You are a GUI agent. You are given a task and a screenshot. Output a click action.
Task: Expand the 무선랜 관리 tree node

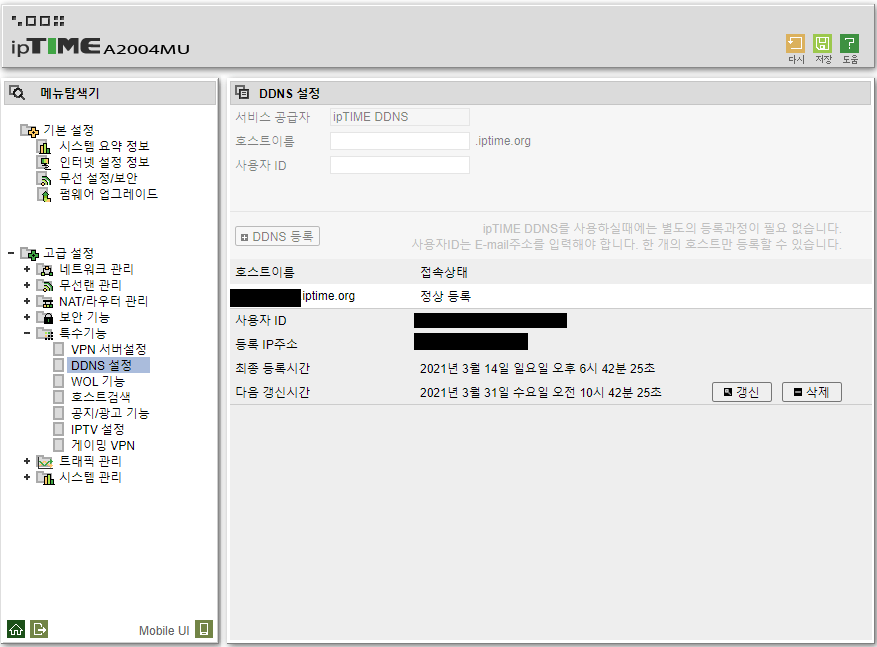(27, 285)
